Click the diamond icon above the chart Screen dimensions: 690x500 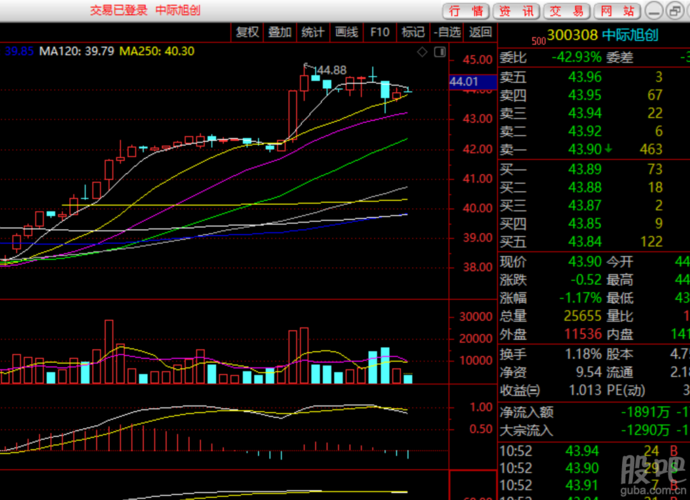pos(422,52)
